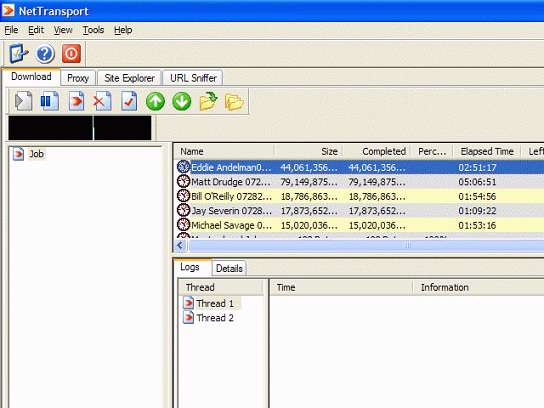
Task: Click the clock icon beside Bill O'Reilly
Action: click(184, 196)
